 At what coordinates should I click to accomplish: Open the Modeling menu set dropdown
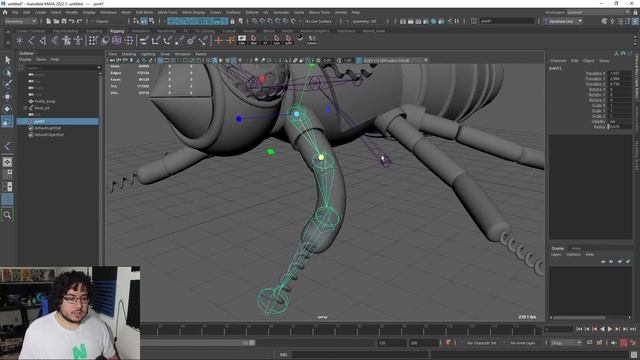[x=20, y=21]
